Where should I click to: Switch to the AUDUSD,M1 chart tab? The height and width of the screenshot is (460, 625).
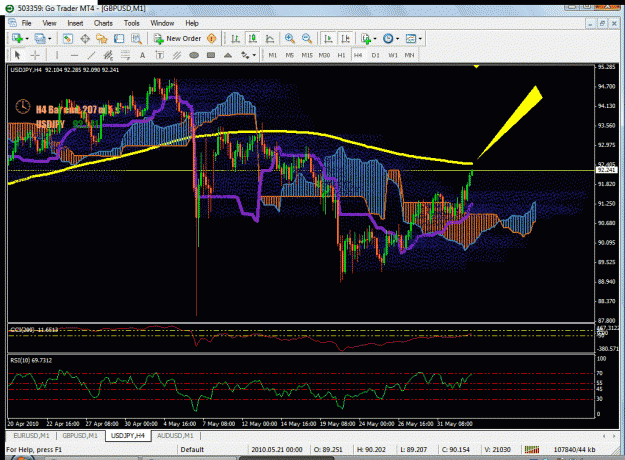point(175,436)
